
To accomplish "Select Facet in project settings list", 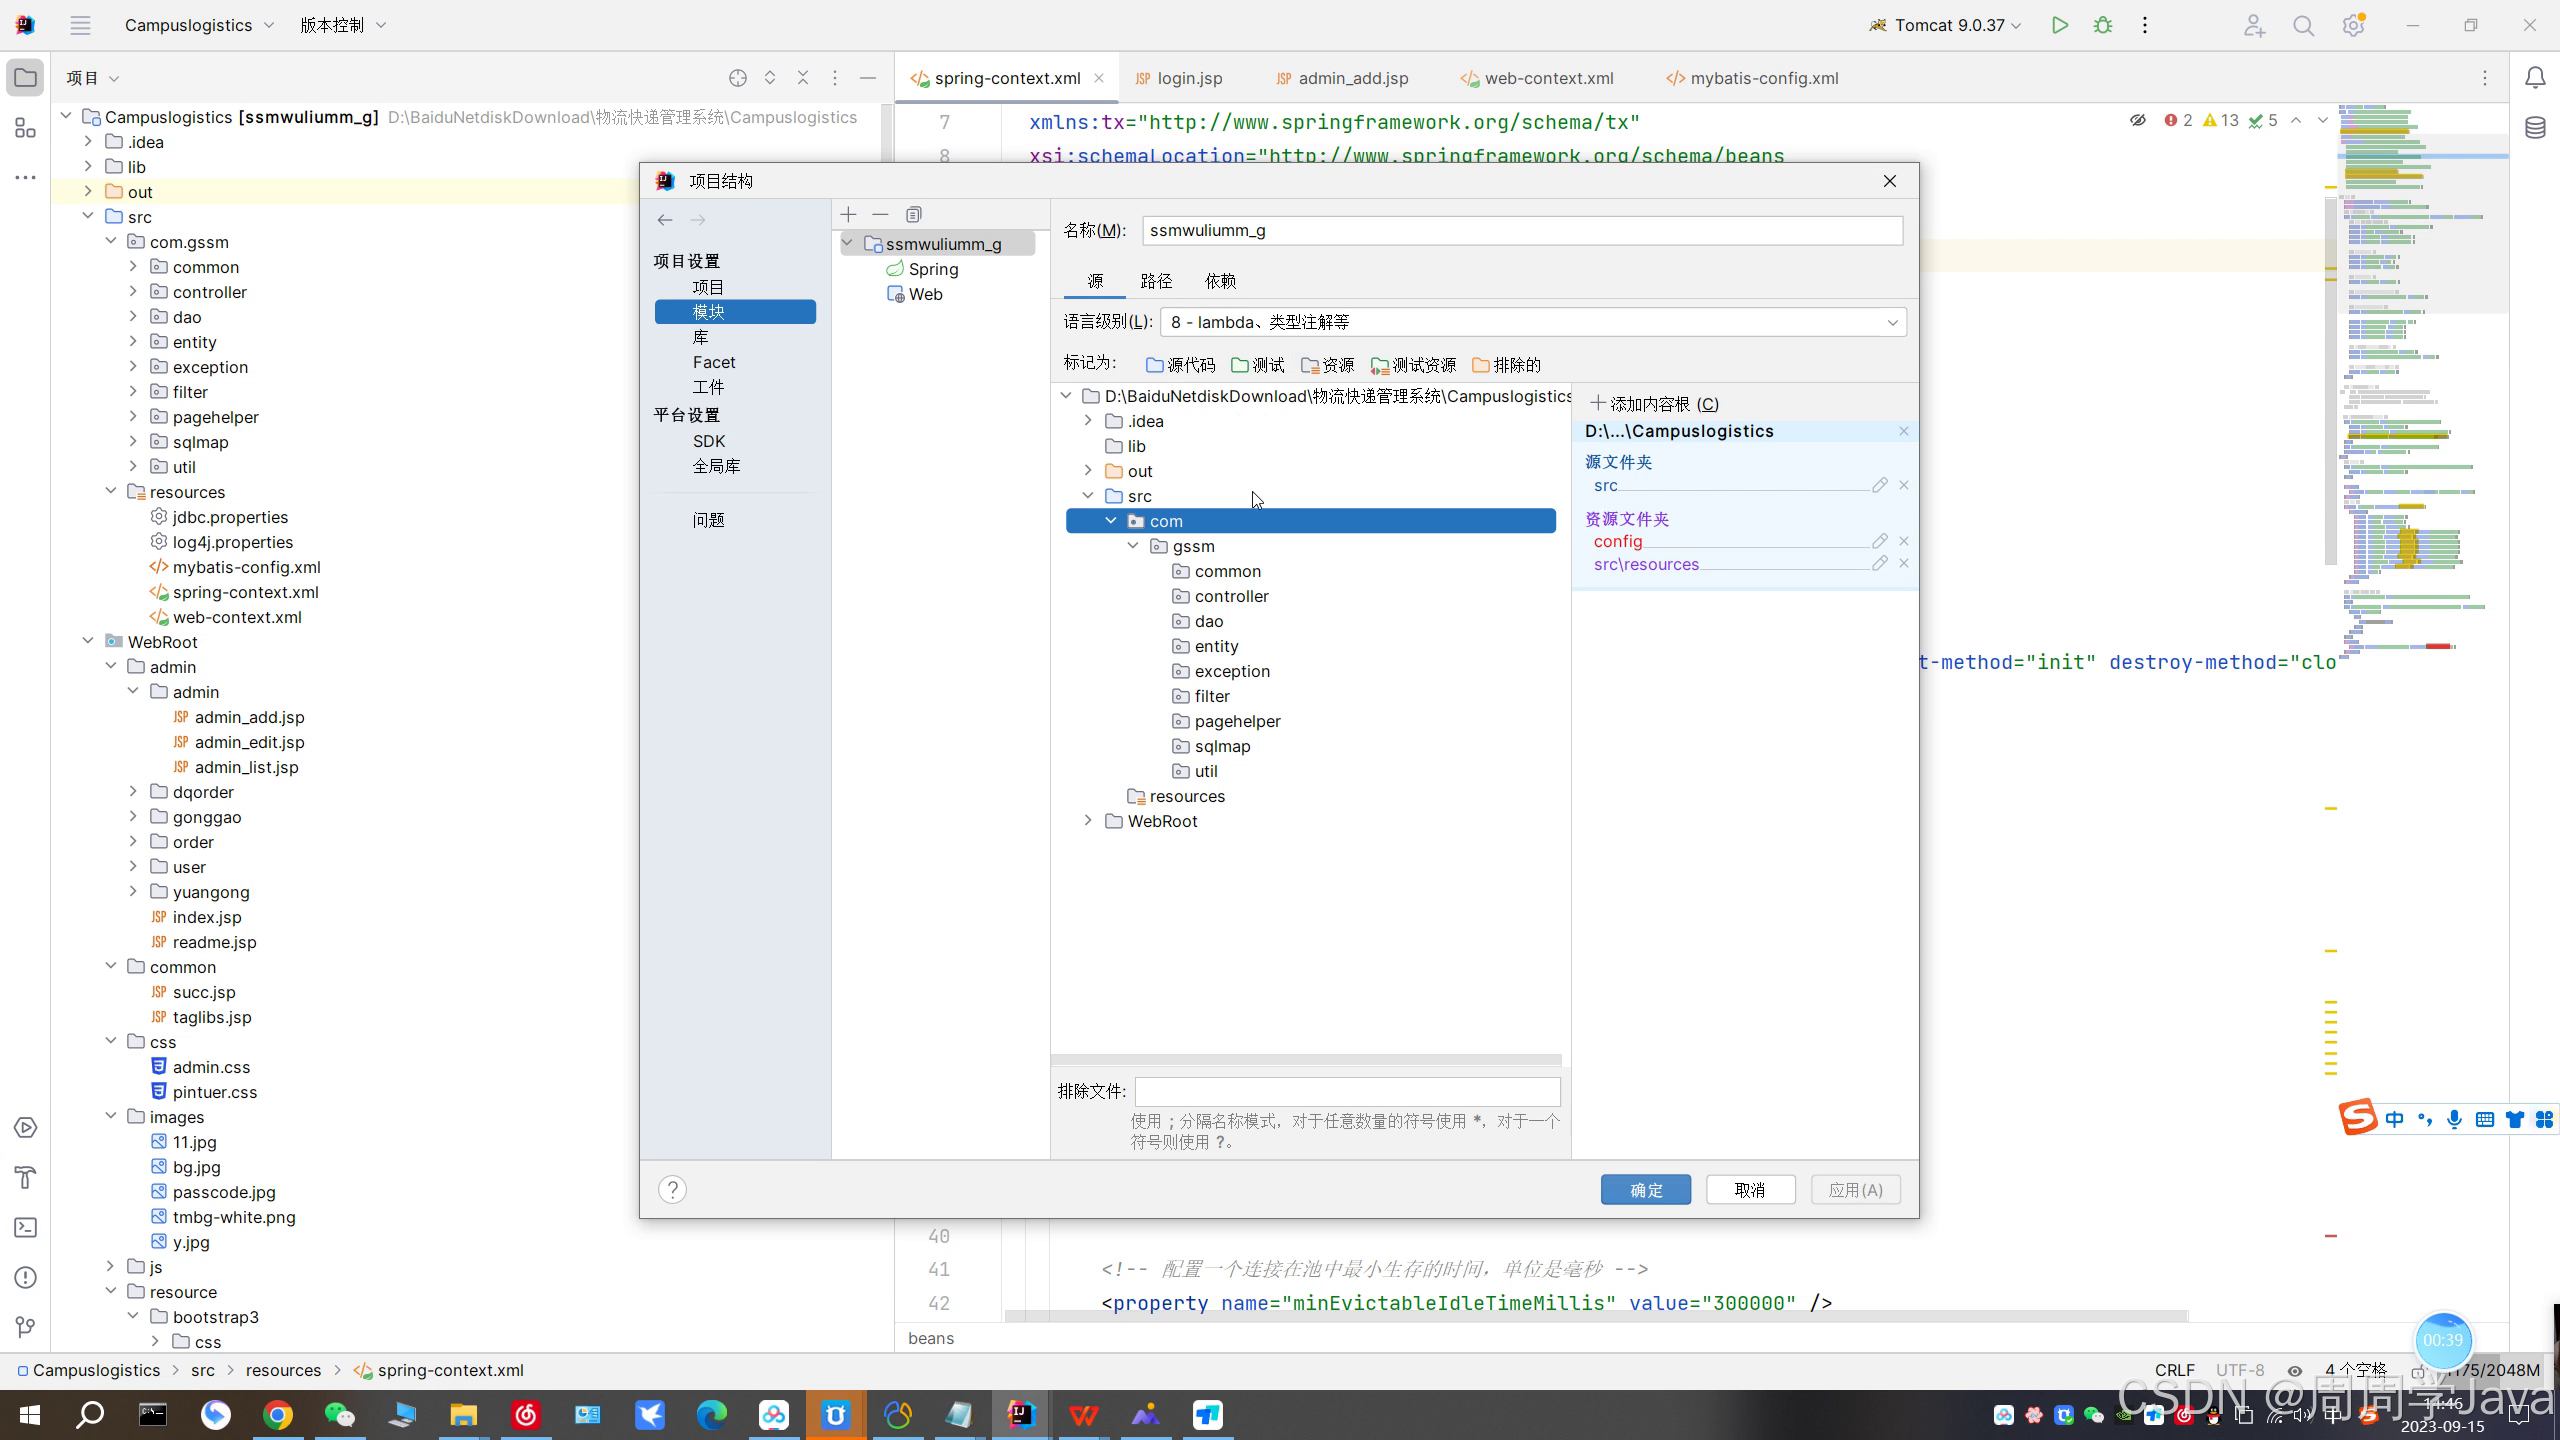I will tap(713, 362).
